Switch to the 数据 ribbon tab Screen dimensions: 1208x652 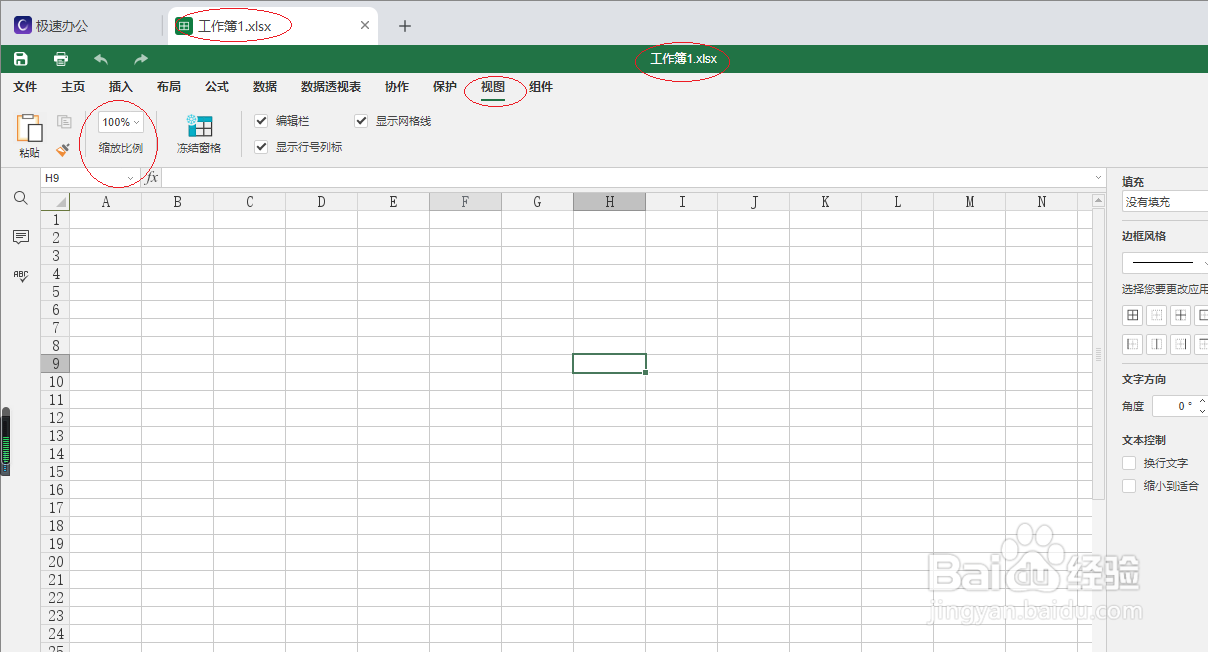264,87
